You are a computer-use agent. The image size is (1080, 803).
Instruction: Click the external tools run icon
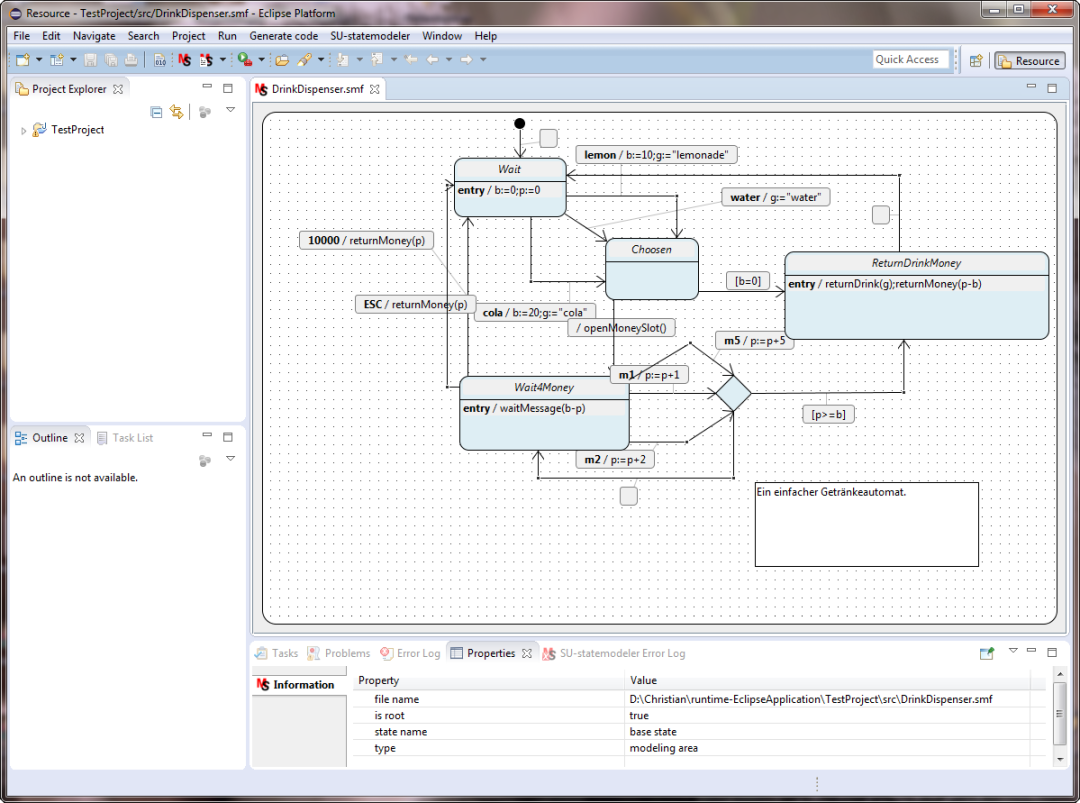coord(245,60)
